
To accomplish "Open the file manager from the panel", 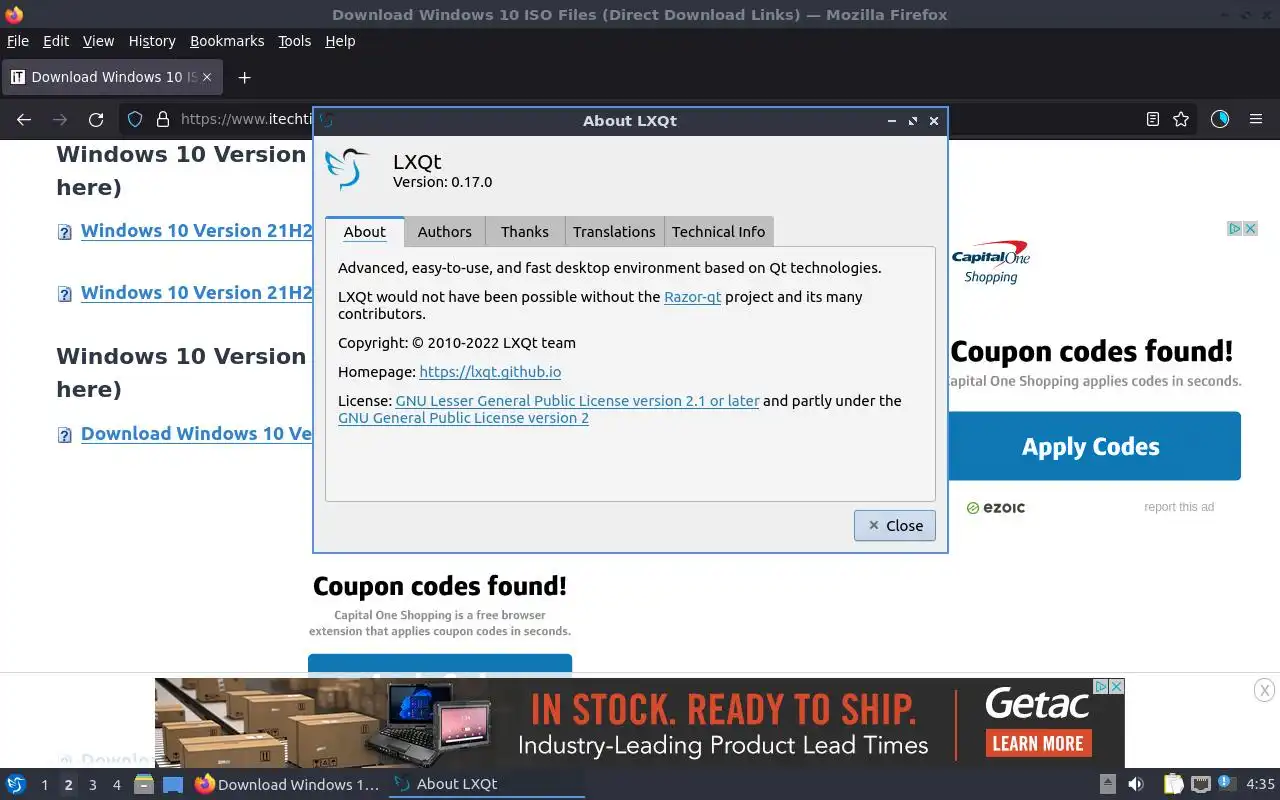I will tap(143, 784).
